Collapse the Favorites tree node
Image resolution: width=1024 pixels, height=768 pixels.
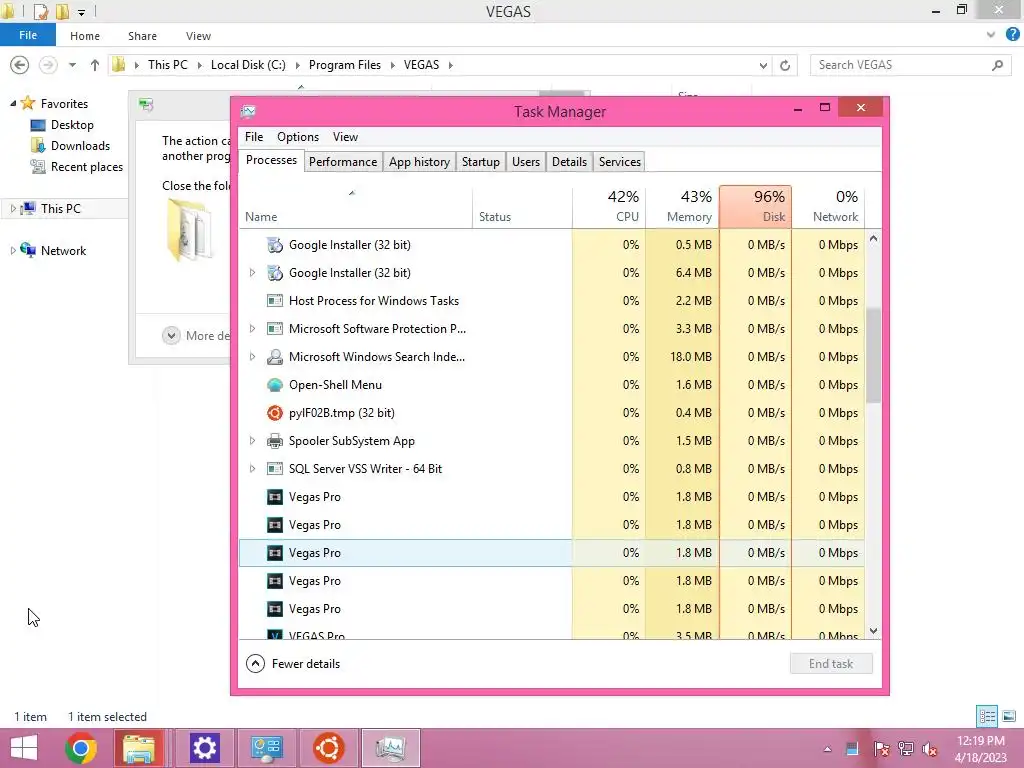click(x=12, y=103)
